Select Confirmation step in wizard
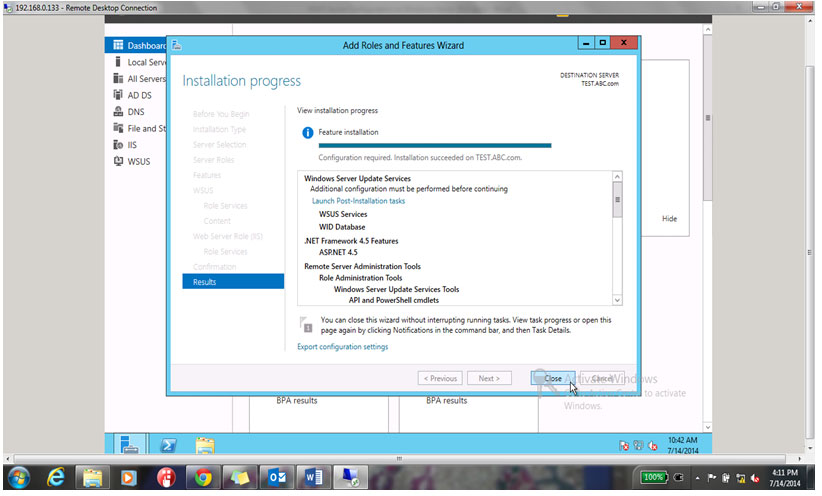Viewport: 822px width, 496px height. click(x=214, y=267)
